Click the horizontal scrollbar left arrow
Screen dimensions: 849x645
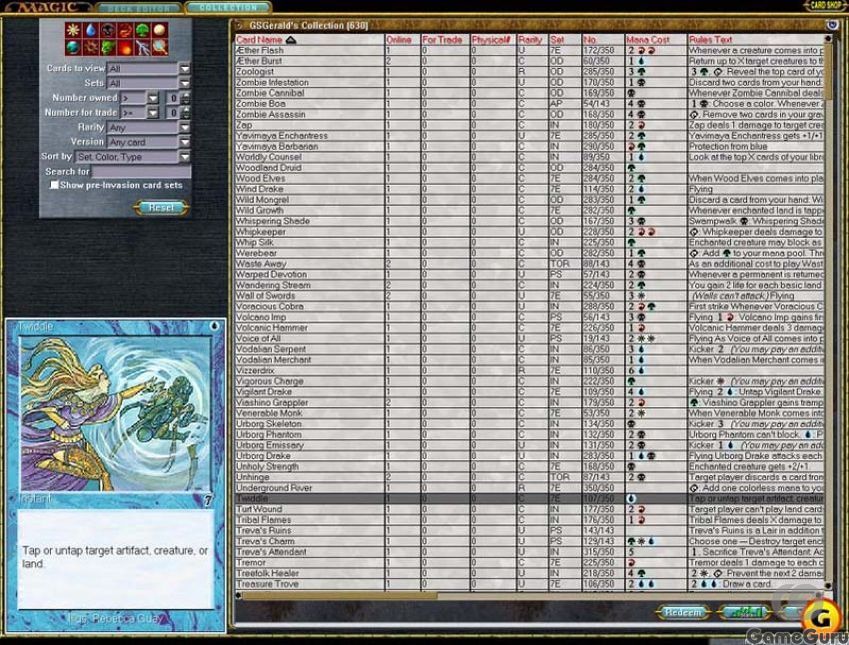pos(238,595)
